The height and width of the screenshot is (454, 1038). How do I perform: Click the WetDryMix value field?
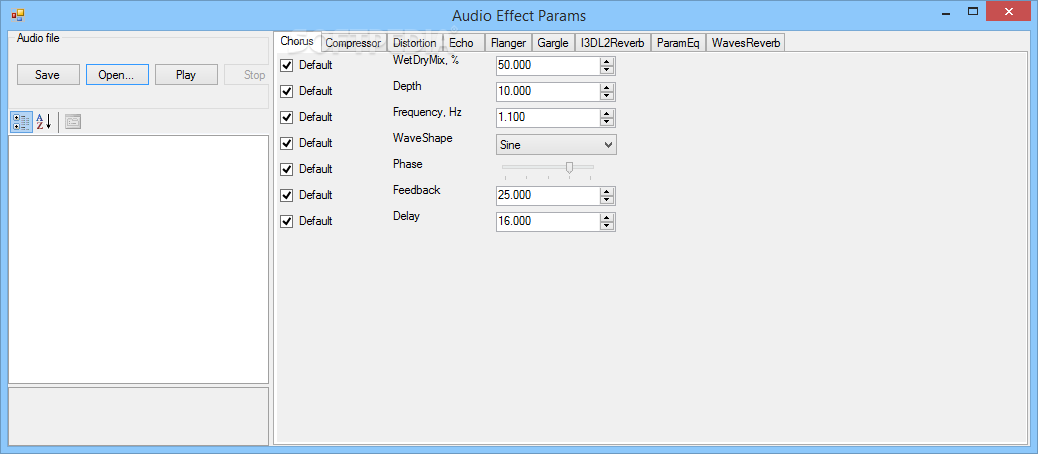coord(547,66)
